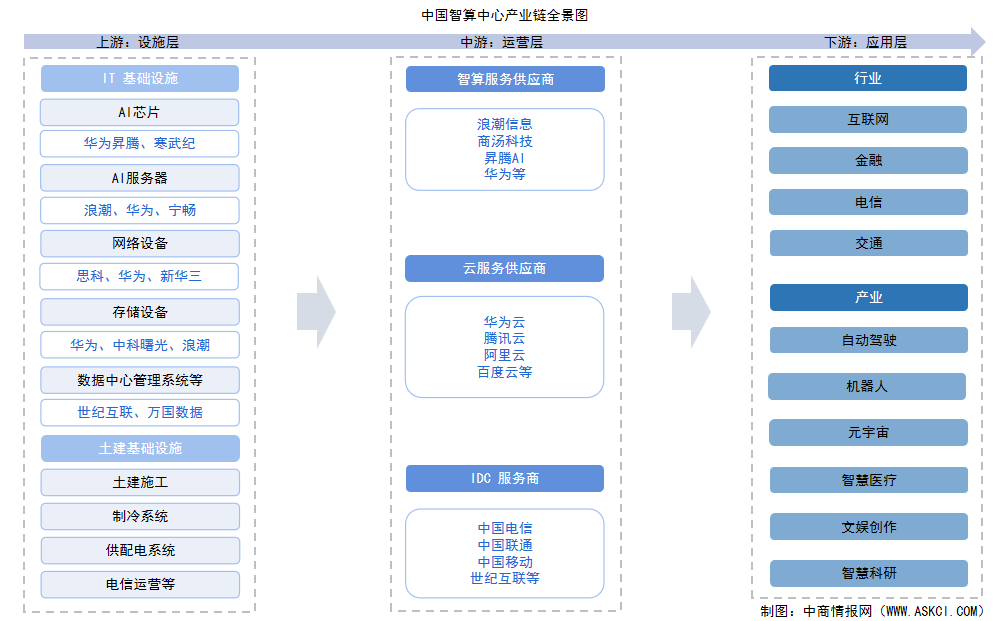
Task: Select 腾讯云 in the cloud list
Action: (505, 338)
